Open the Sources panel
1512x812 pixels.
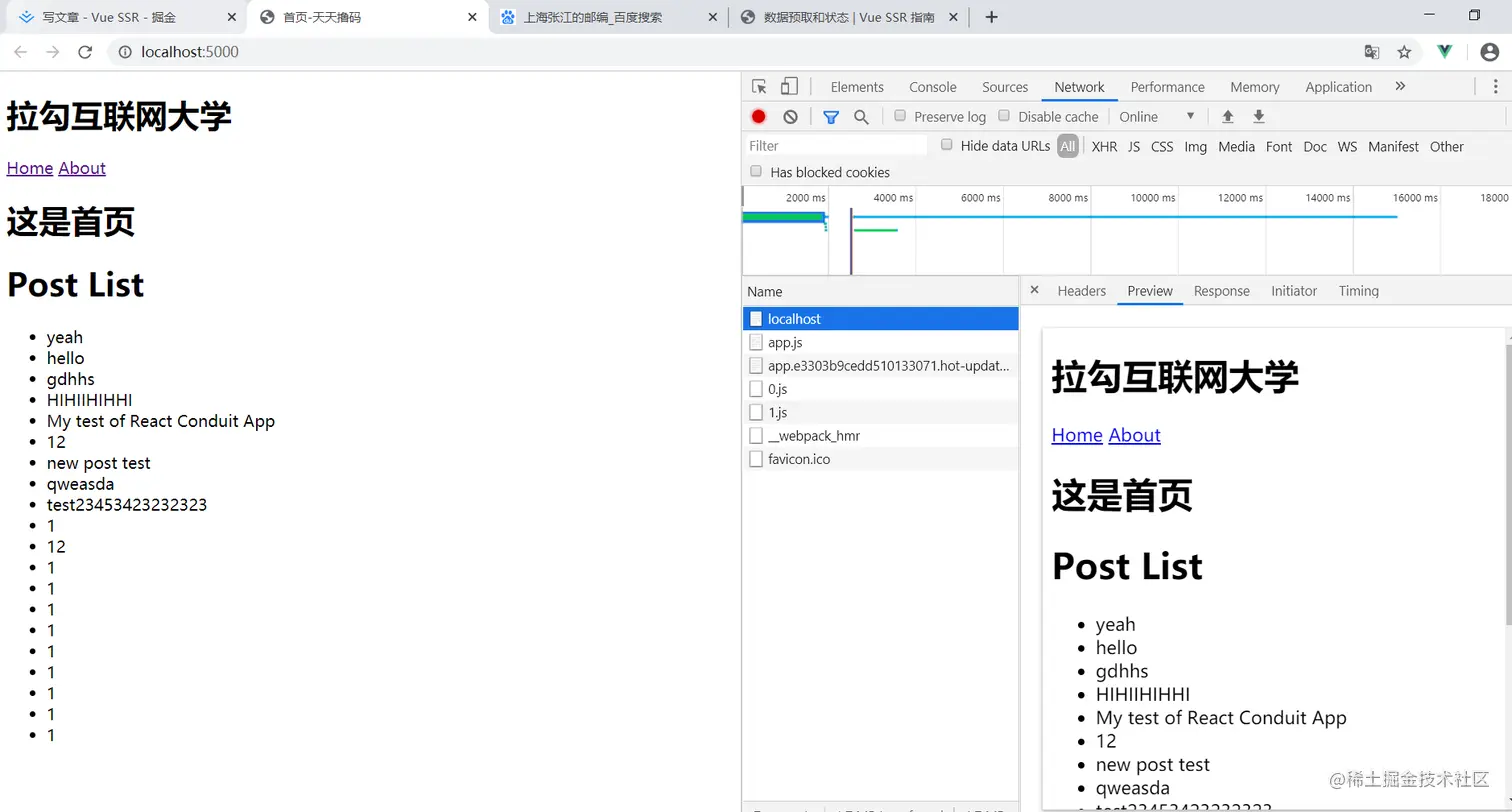pos(1005,87)
